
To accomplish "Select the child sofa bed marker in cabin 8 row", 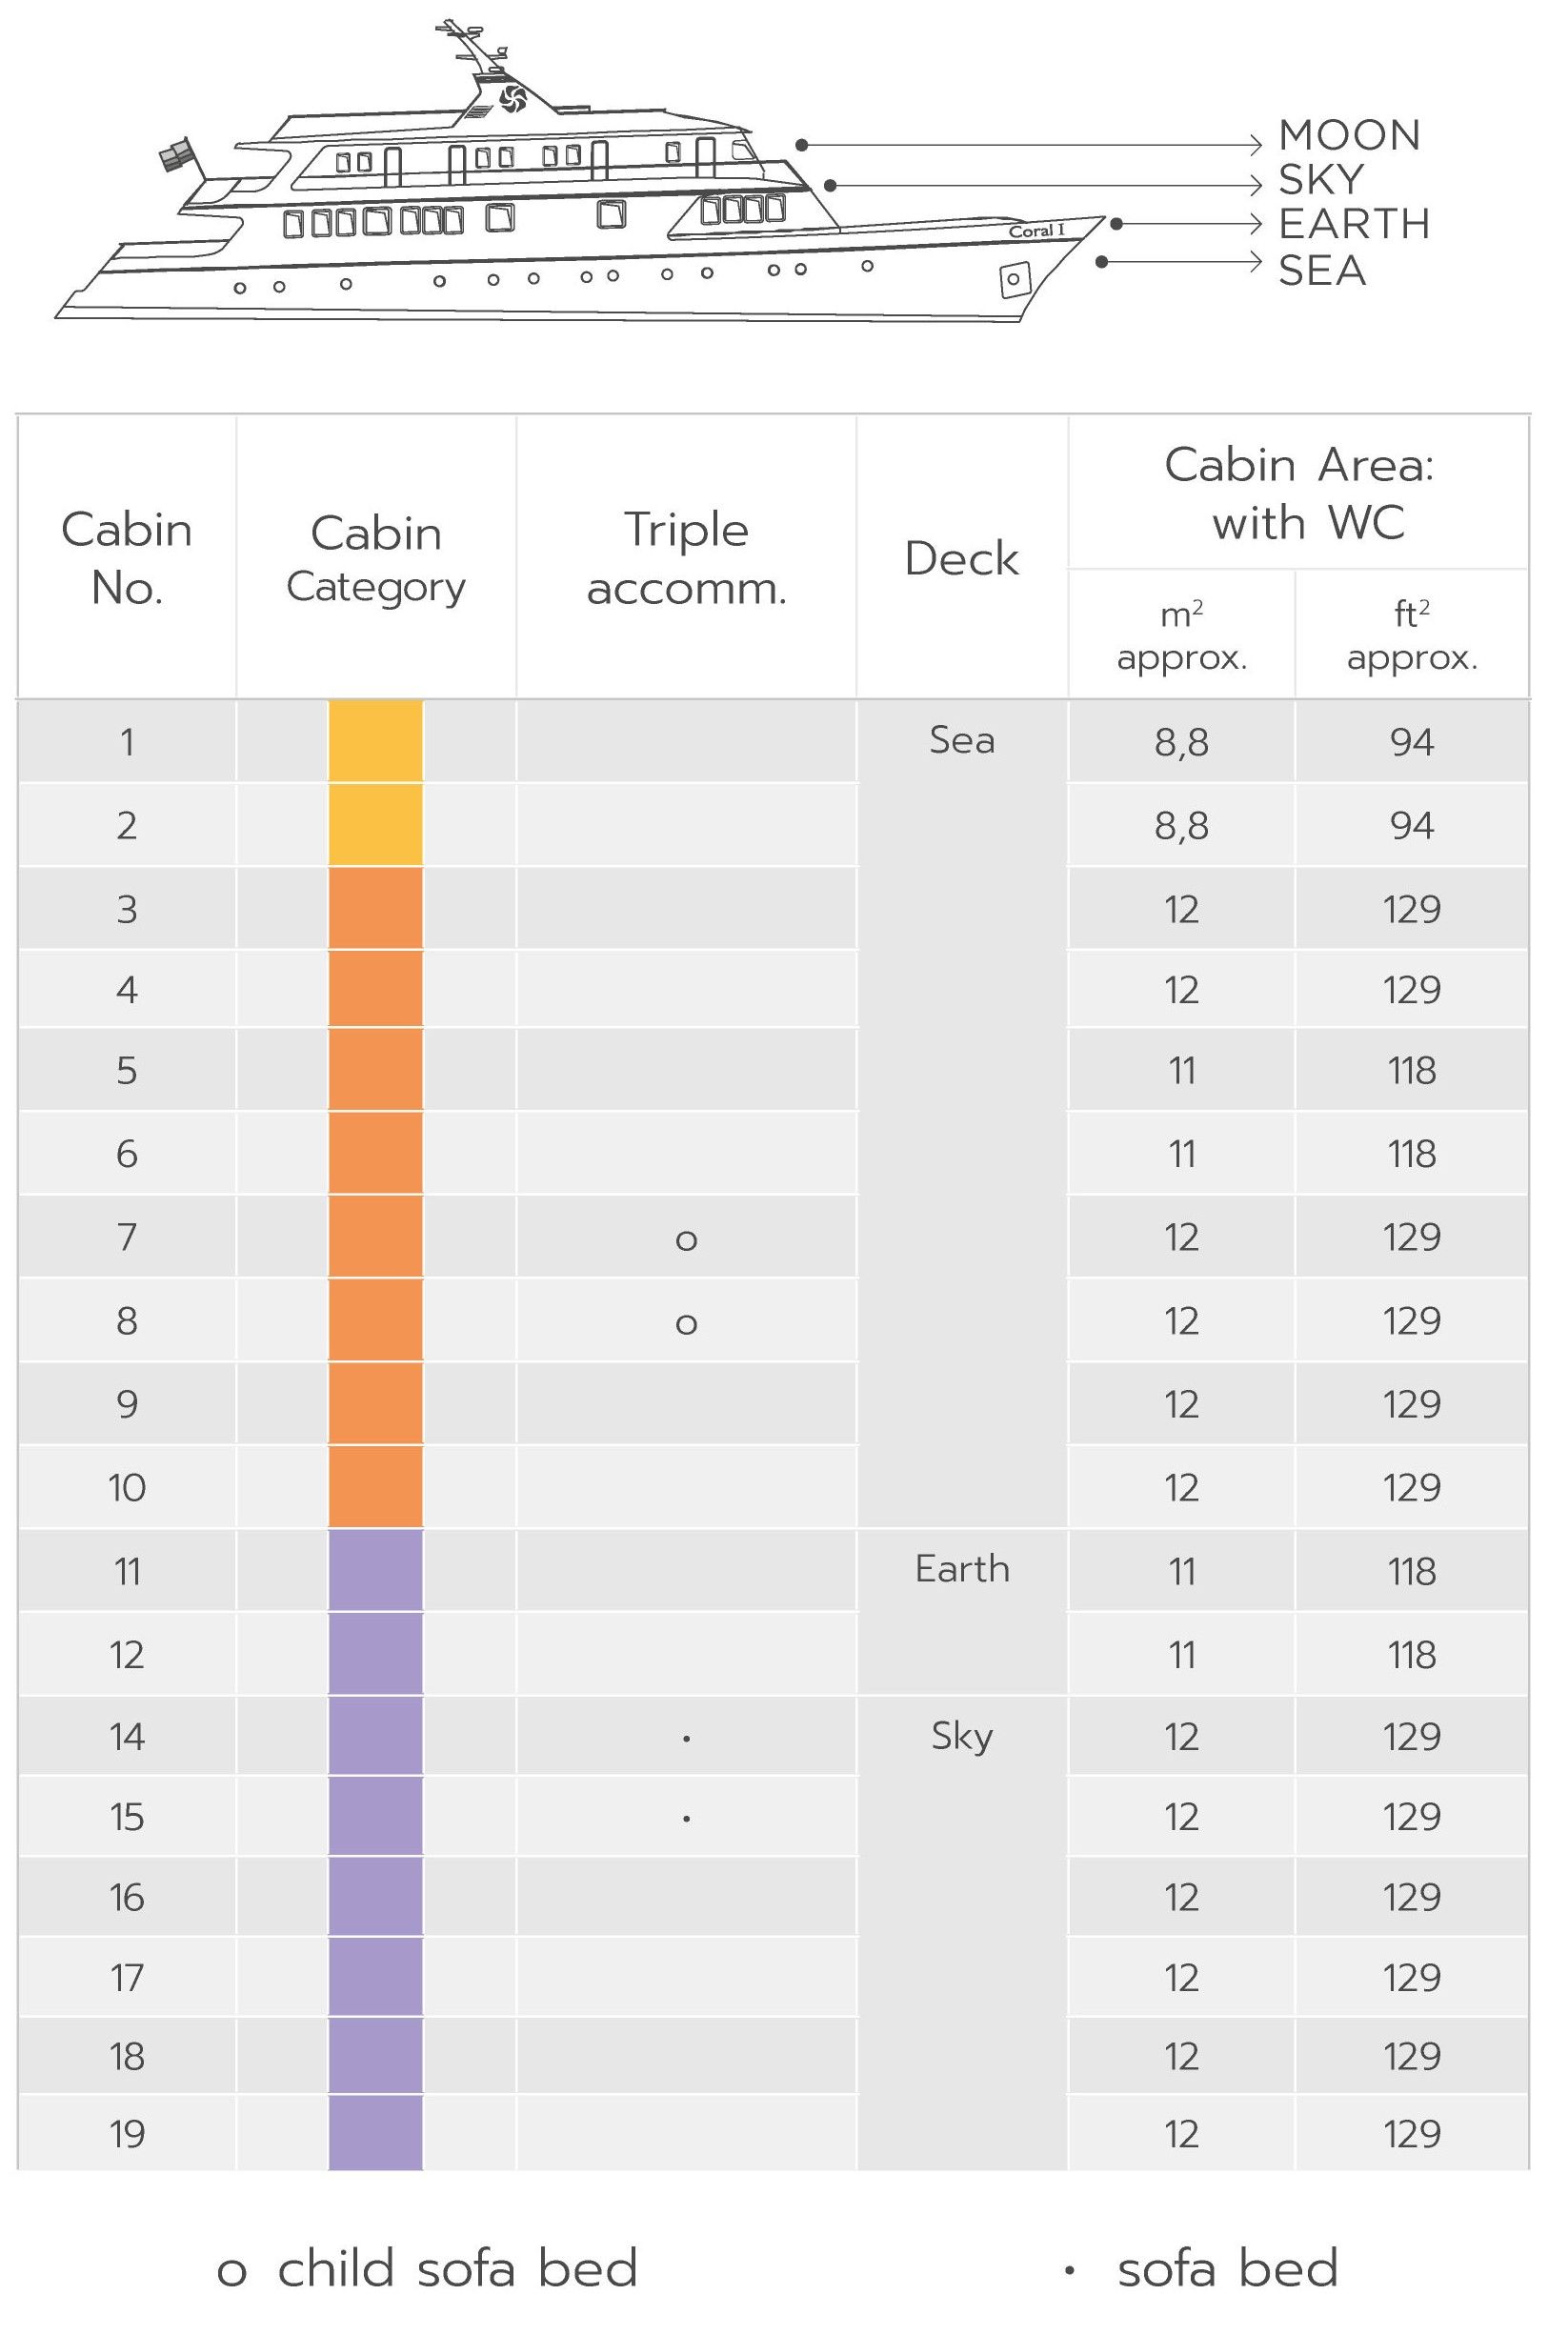I will [x=686, y=1324].
